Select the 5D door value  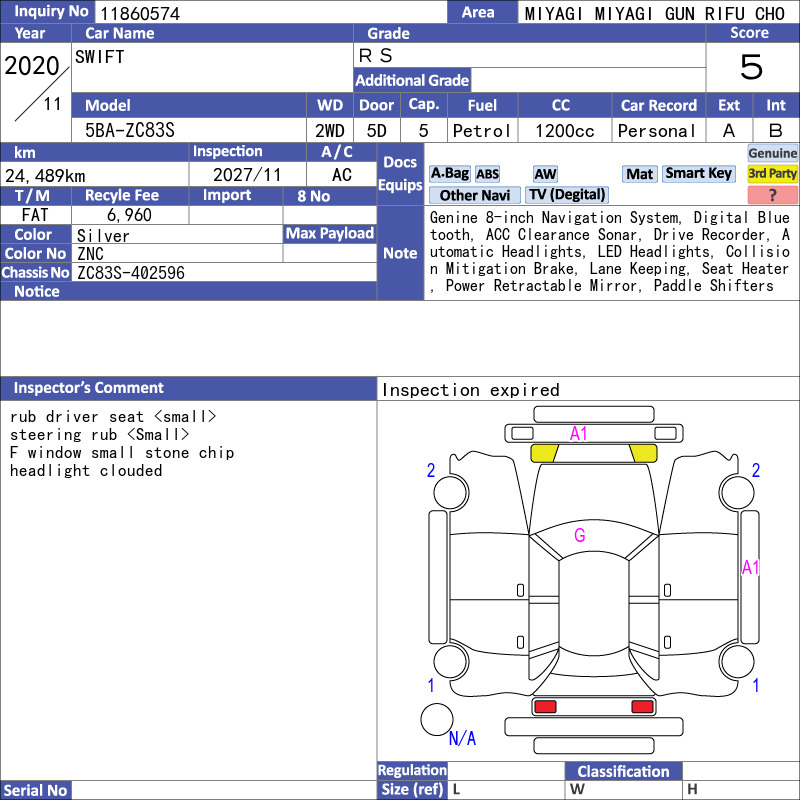[x=377, y=131]
